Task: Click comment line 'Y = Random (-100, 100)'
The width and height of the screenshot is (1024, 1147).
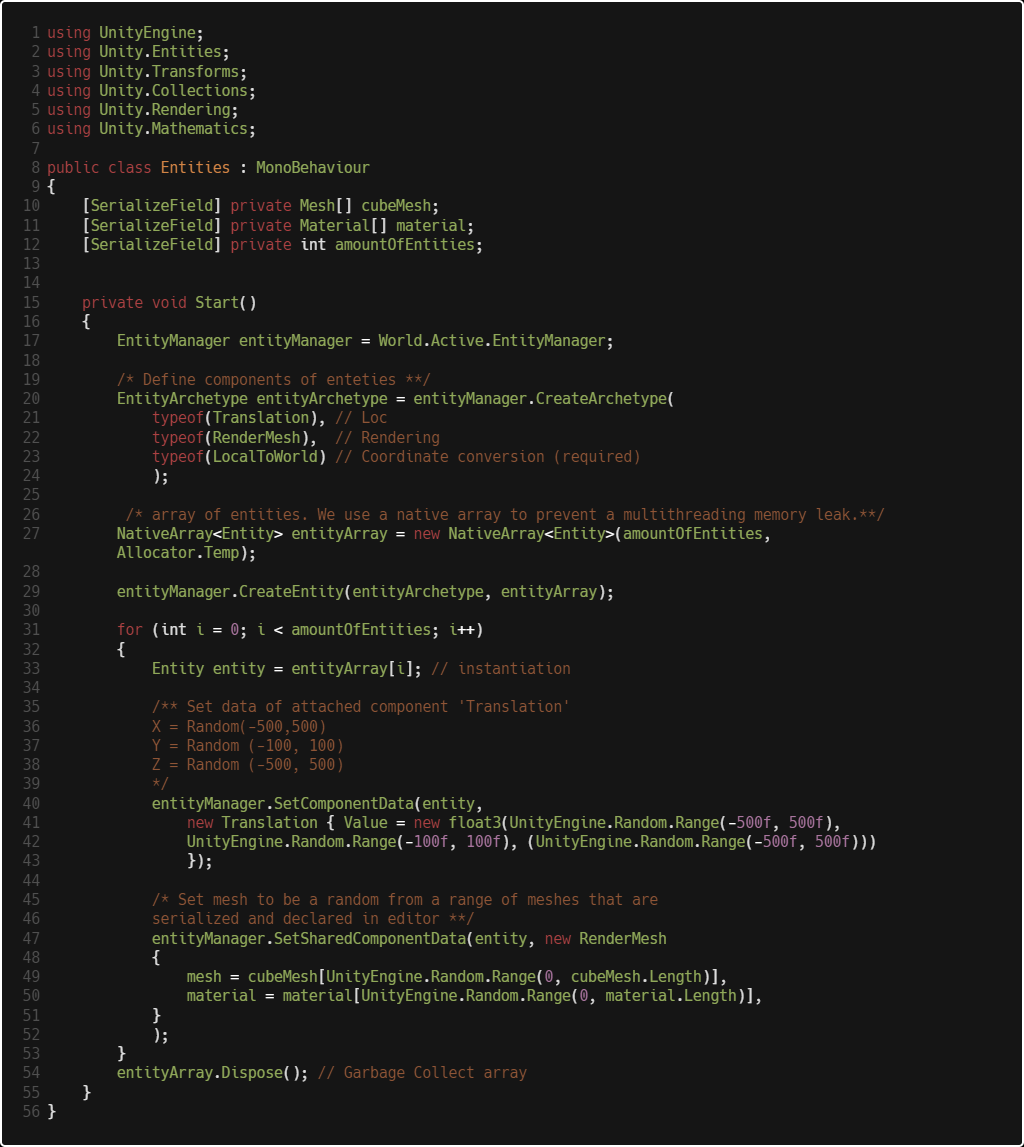Action: (247, 745)
